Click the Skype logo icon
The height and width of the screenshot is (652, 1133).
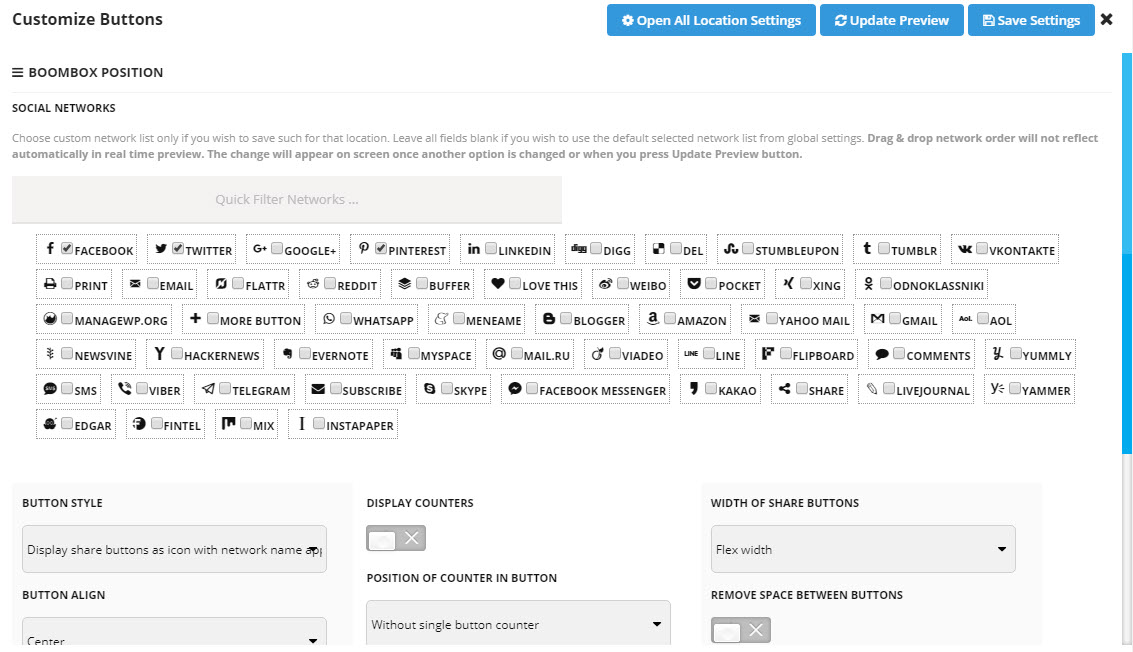click(429, 389)
